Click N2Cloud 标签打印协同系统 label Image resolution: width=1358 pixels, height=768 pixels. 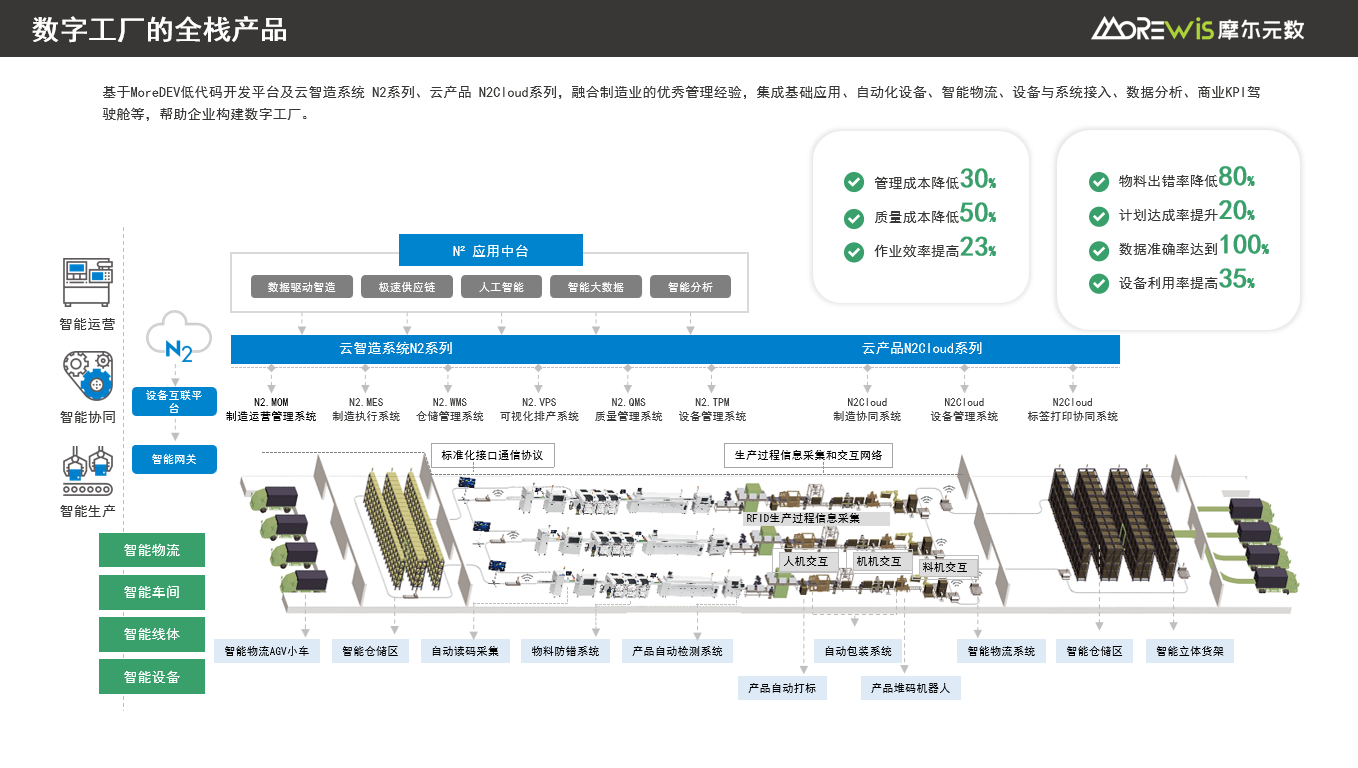coord(1072,409)
